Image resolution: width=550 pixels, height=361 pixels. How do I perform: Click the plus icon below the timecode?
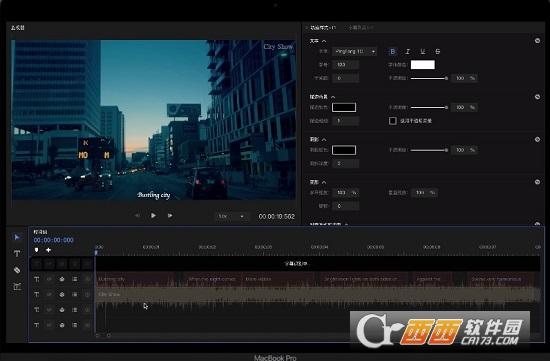(x=48, y=250)
